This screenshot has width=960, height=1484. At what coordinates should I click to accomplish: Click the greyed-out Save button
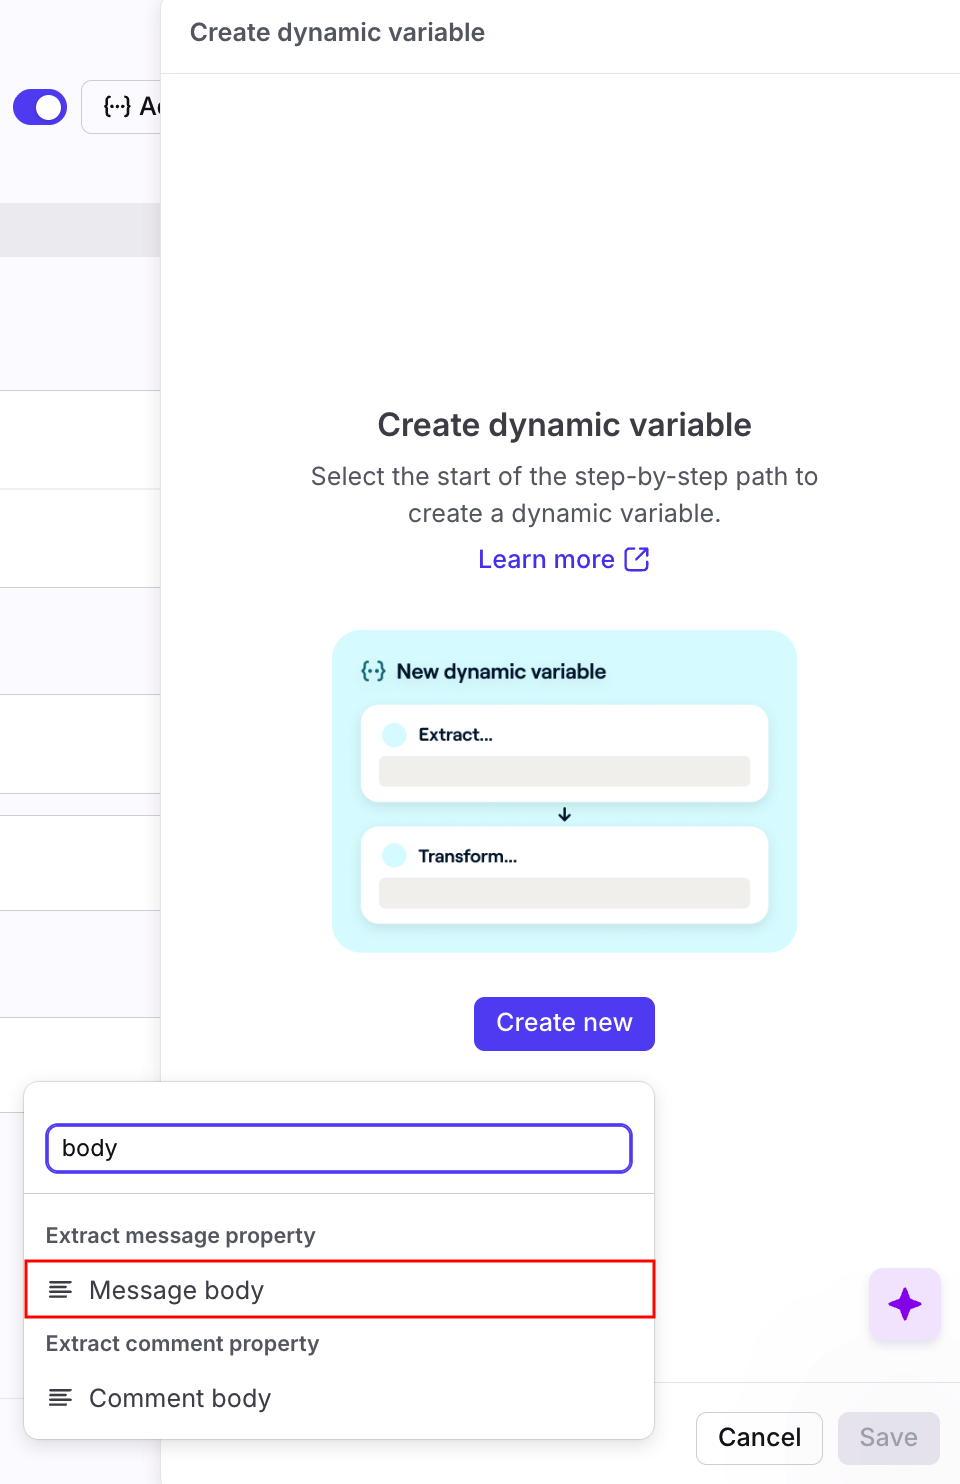(x=888, y=1438)
